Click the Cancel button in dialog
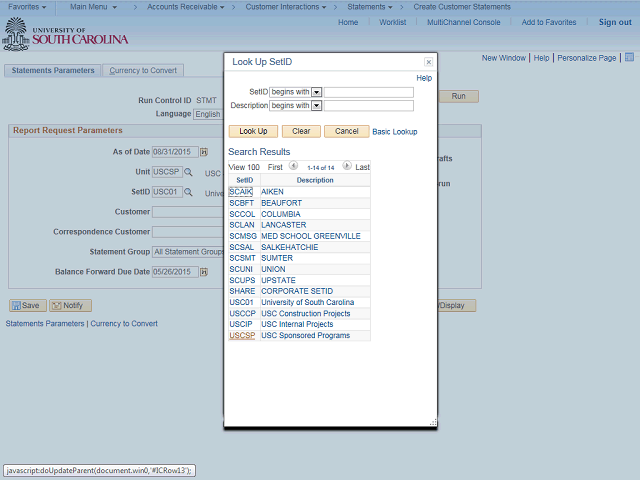Image resolution: width=640 pixels, height=480 pixels. 347,131
